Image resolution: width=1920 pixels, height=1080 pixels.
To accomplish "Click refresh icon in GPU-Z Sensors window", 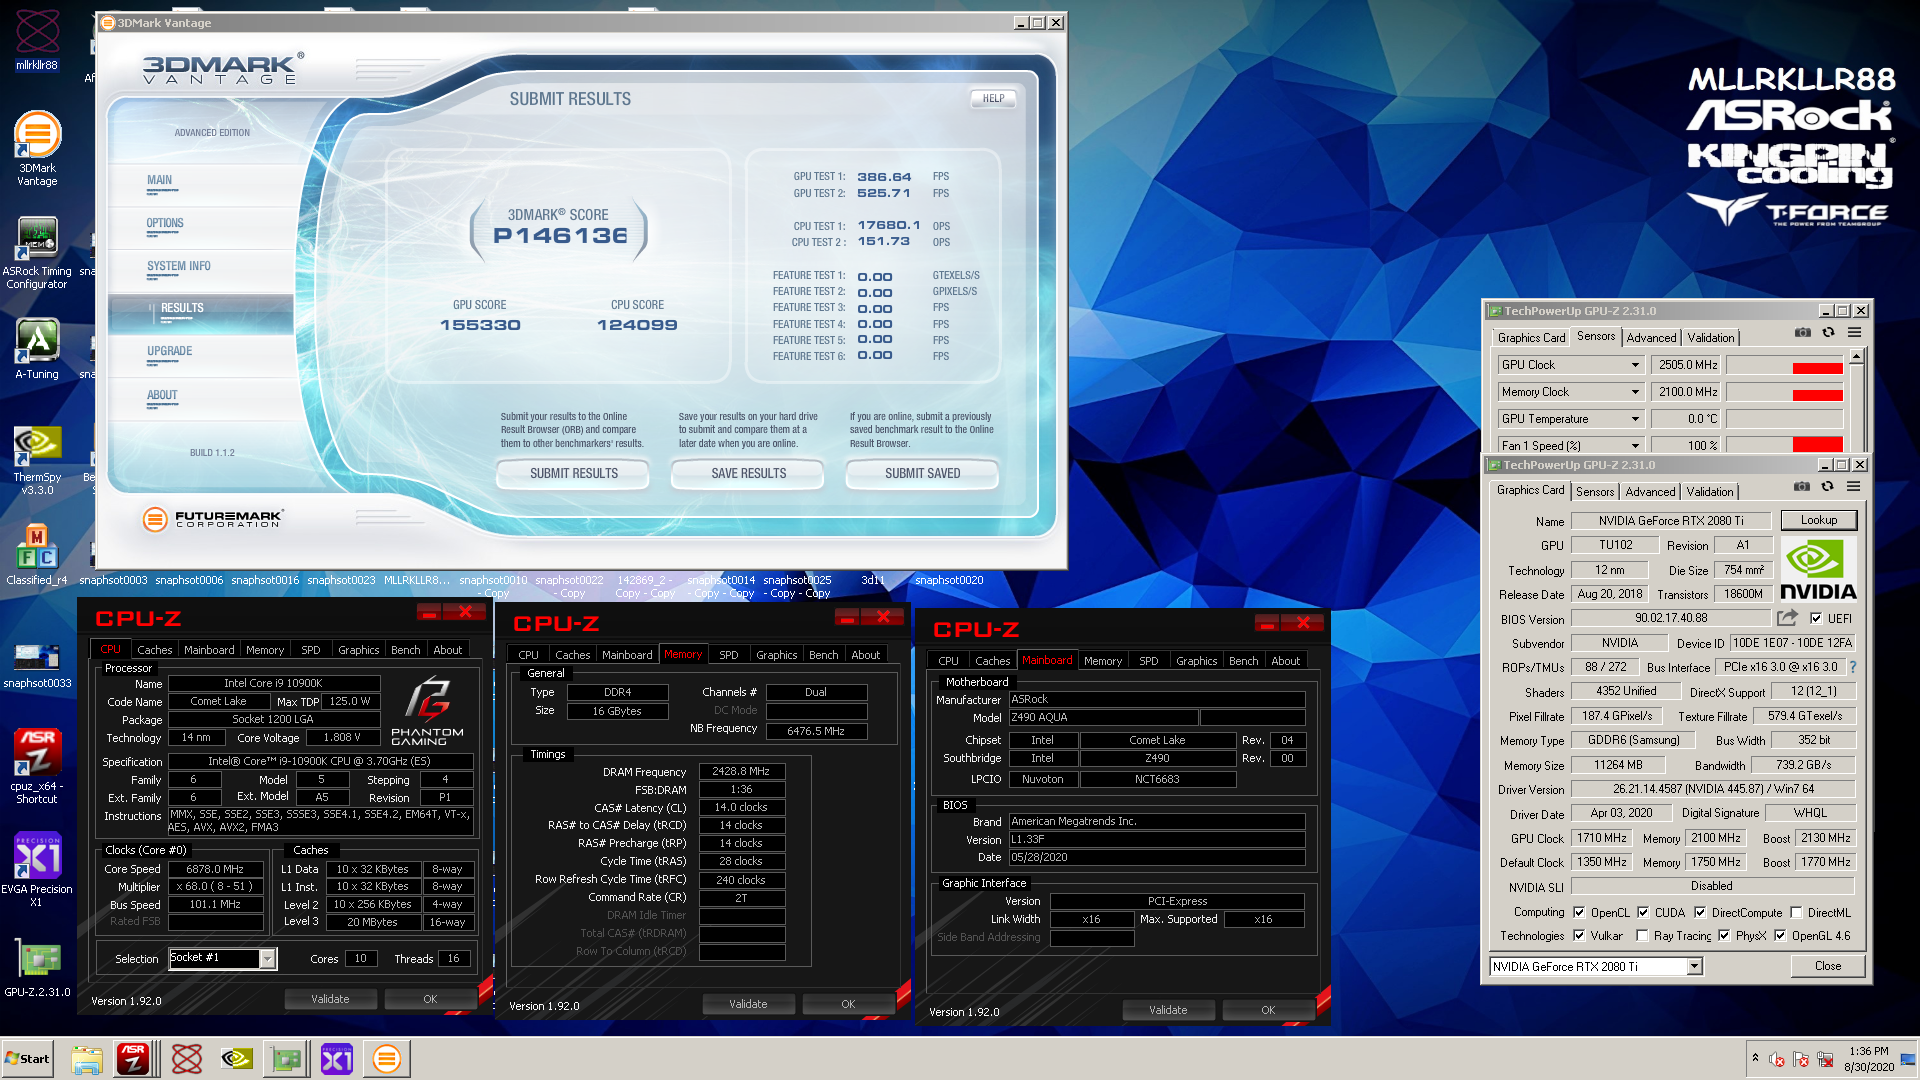I will pyautogui.click(x=1828, y=333).
